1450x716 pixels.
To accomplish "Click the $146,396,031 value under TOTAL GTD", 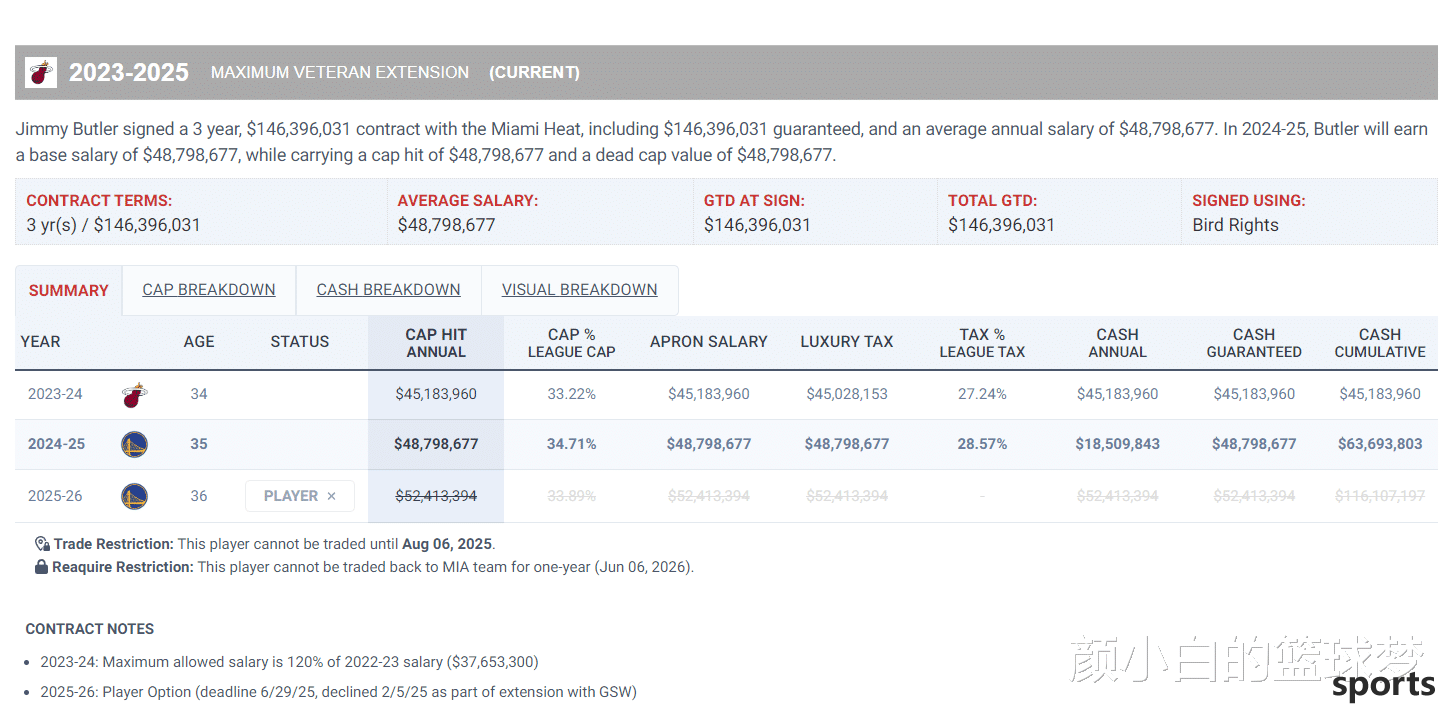I will pyautogui.click(x=1001, y=225).
